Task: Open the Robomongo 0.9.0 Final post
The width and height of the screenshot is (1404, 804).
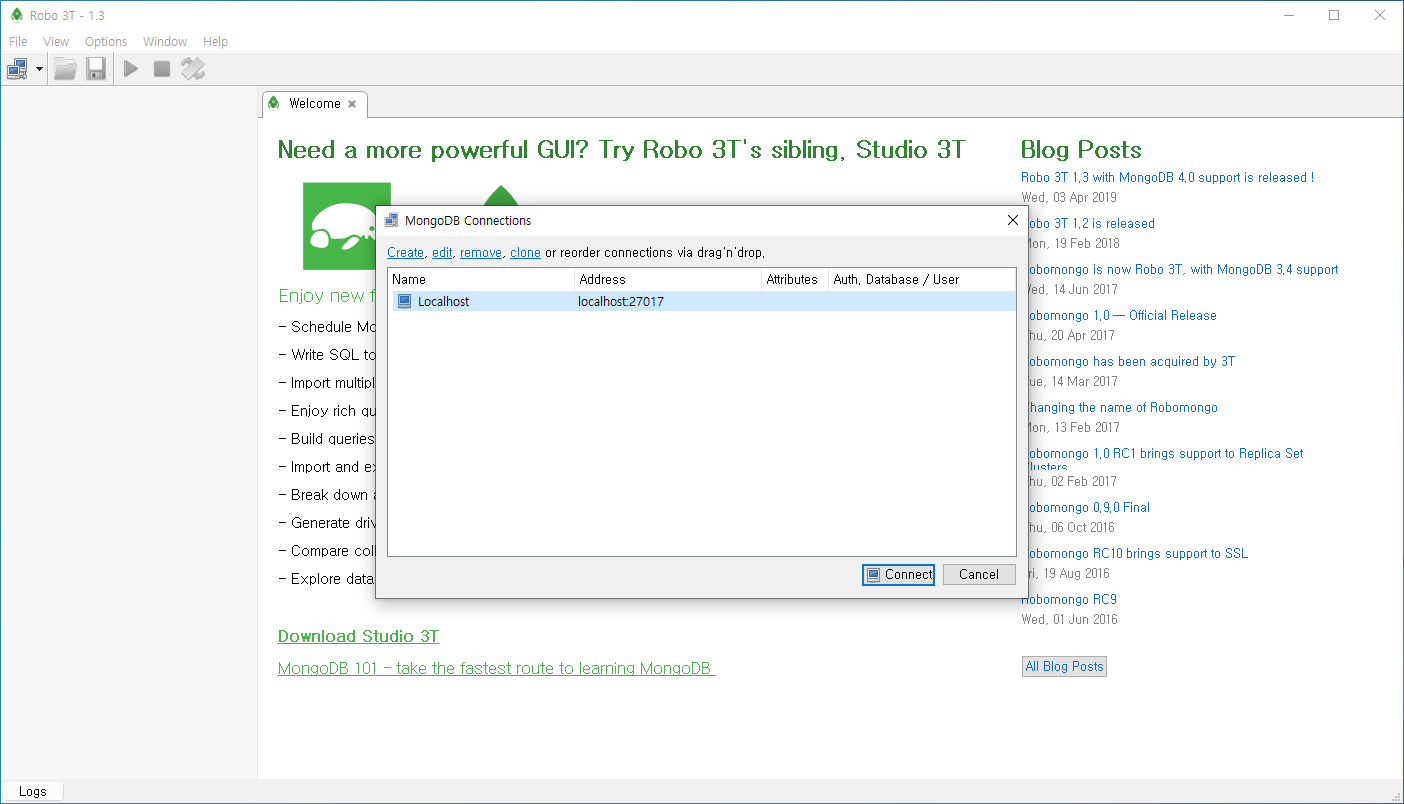Action: coord(1087,507)
